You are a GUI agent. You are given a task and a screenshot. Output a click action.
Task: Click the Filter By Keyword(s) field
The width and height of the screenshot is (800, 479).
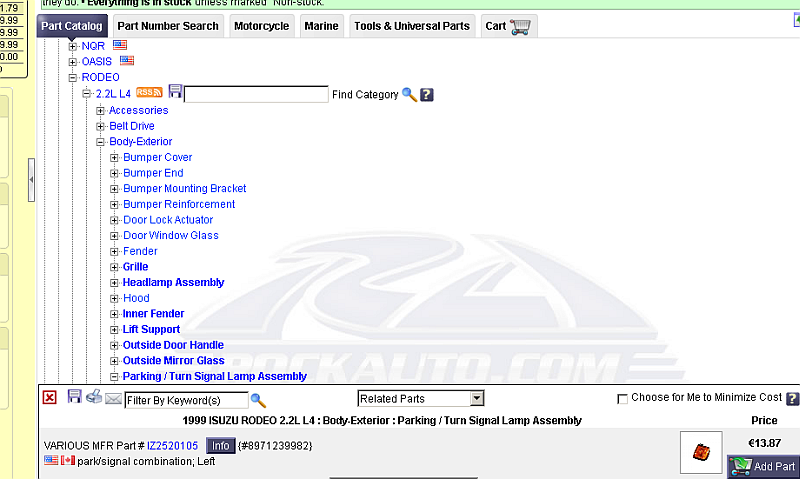186,400
